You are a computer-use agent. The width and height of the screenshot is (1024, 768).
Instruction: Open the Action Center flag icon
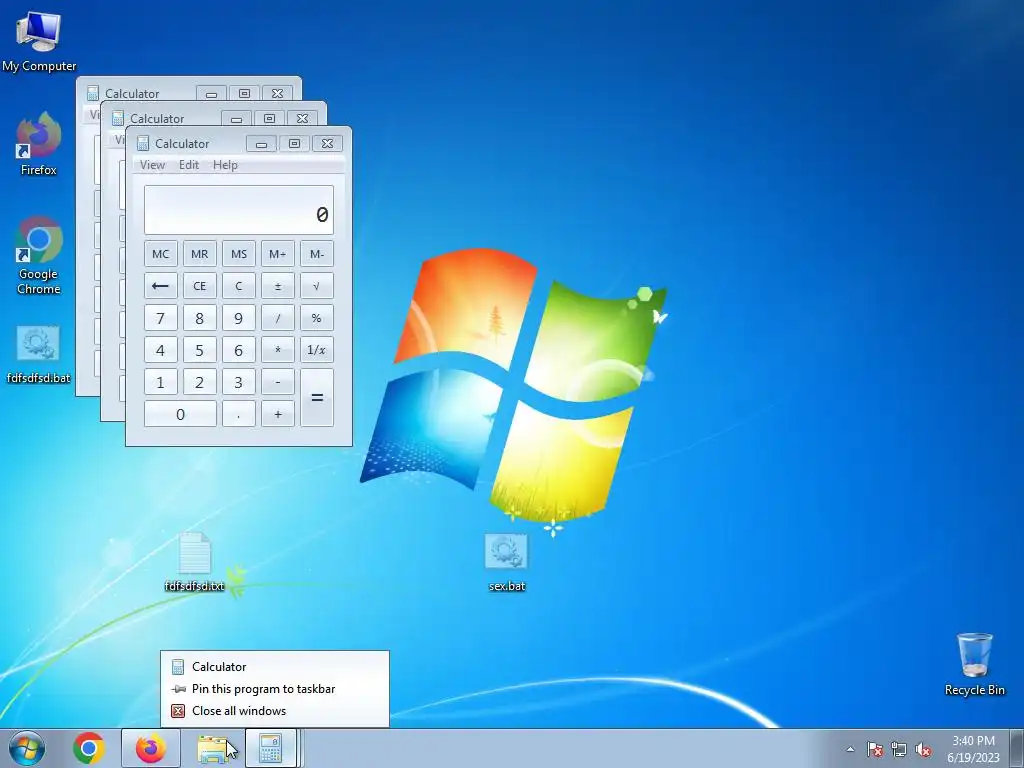[x=874, y=749]
